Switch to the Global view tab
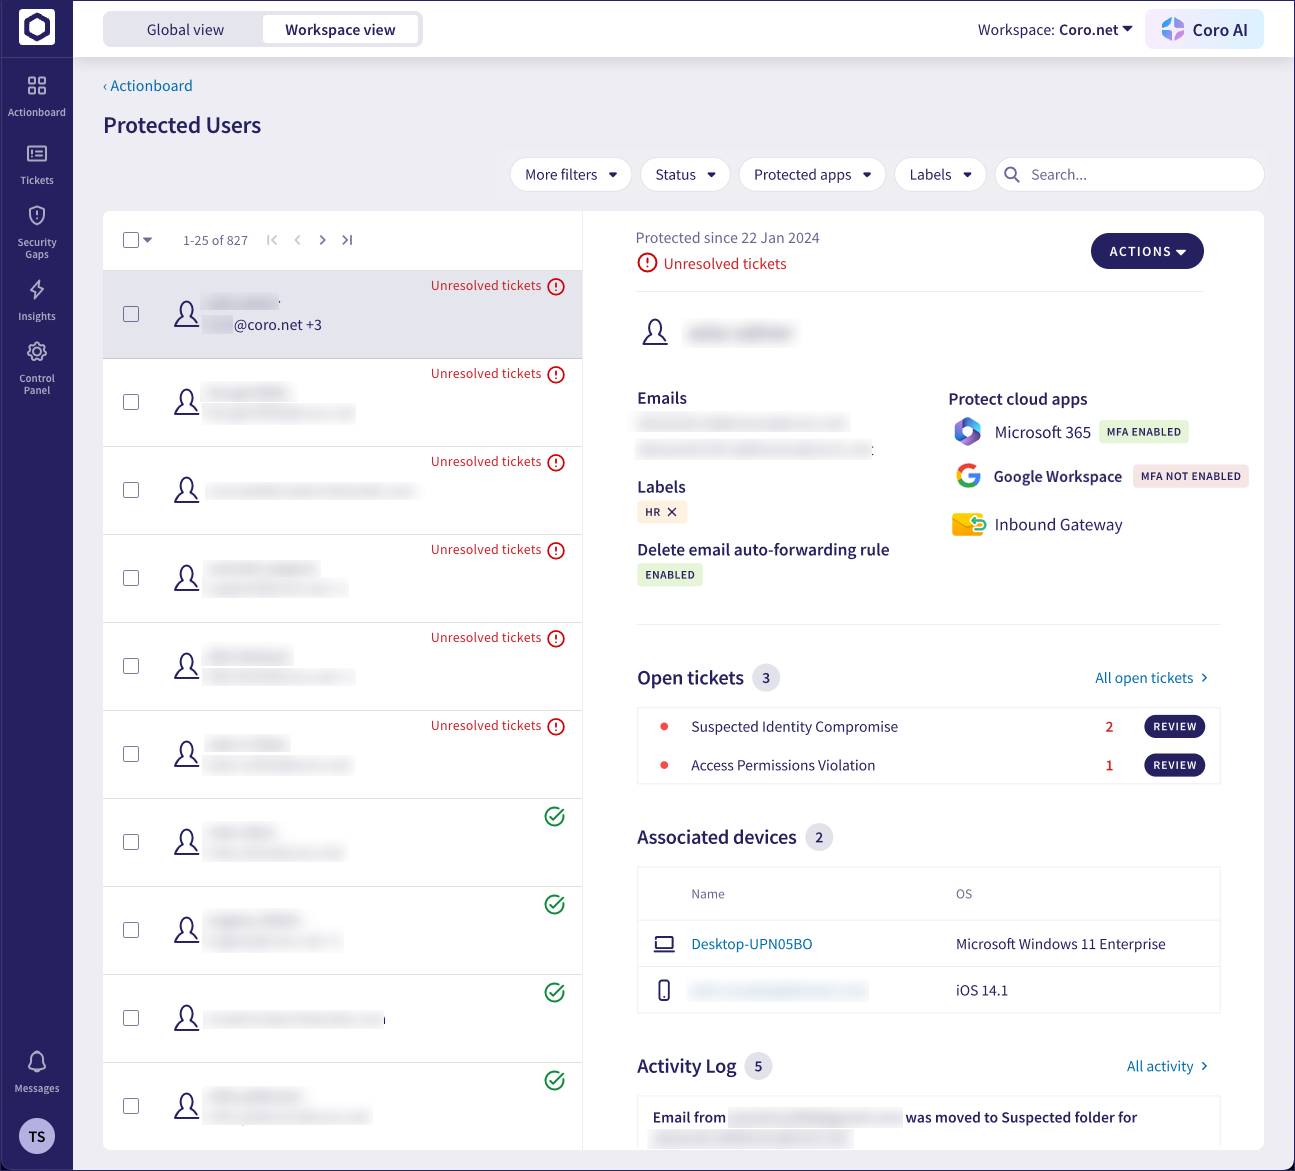Viewport: 1295px width, 1171px height. [185, 29]
